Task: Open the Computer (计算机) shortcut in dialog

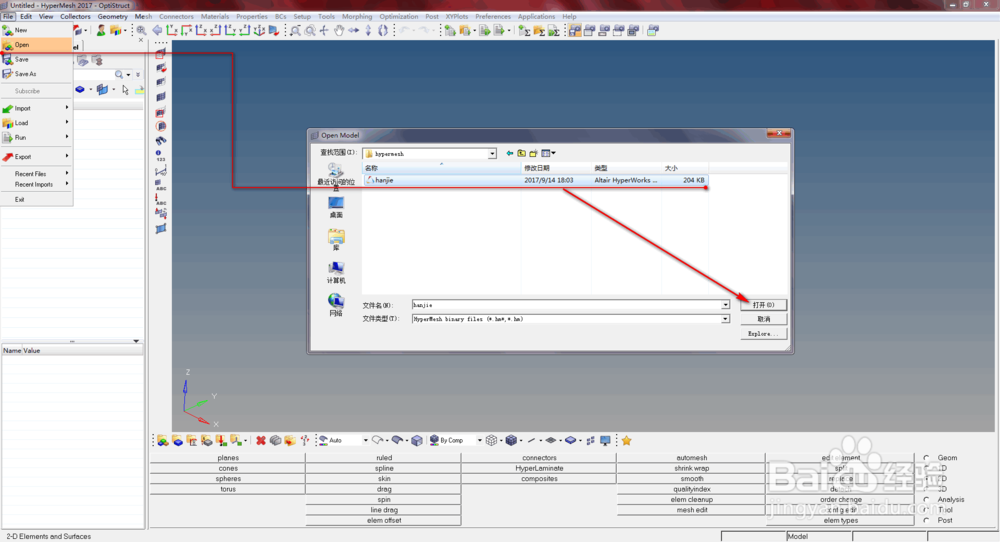Action: [x=336, y=272]
